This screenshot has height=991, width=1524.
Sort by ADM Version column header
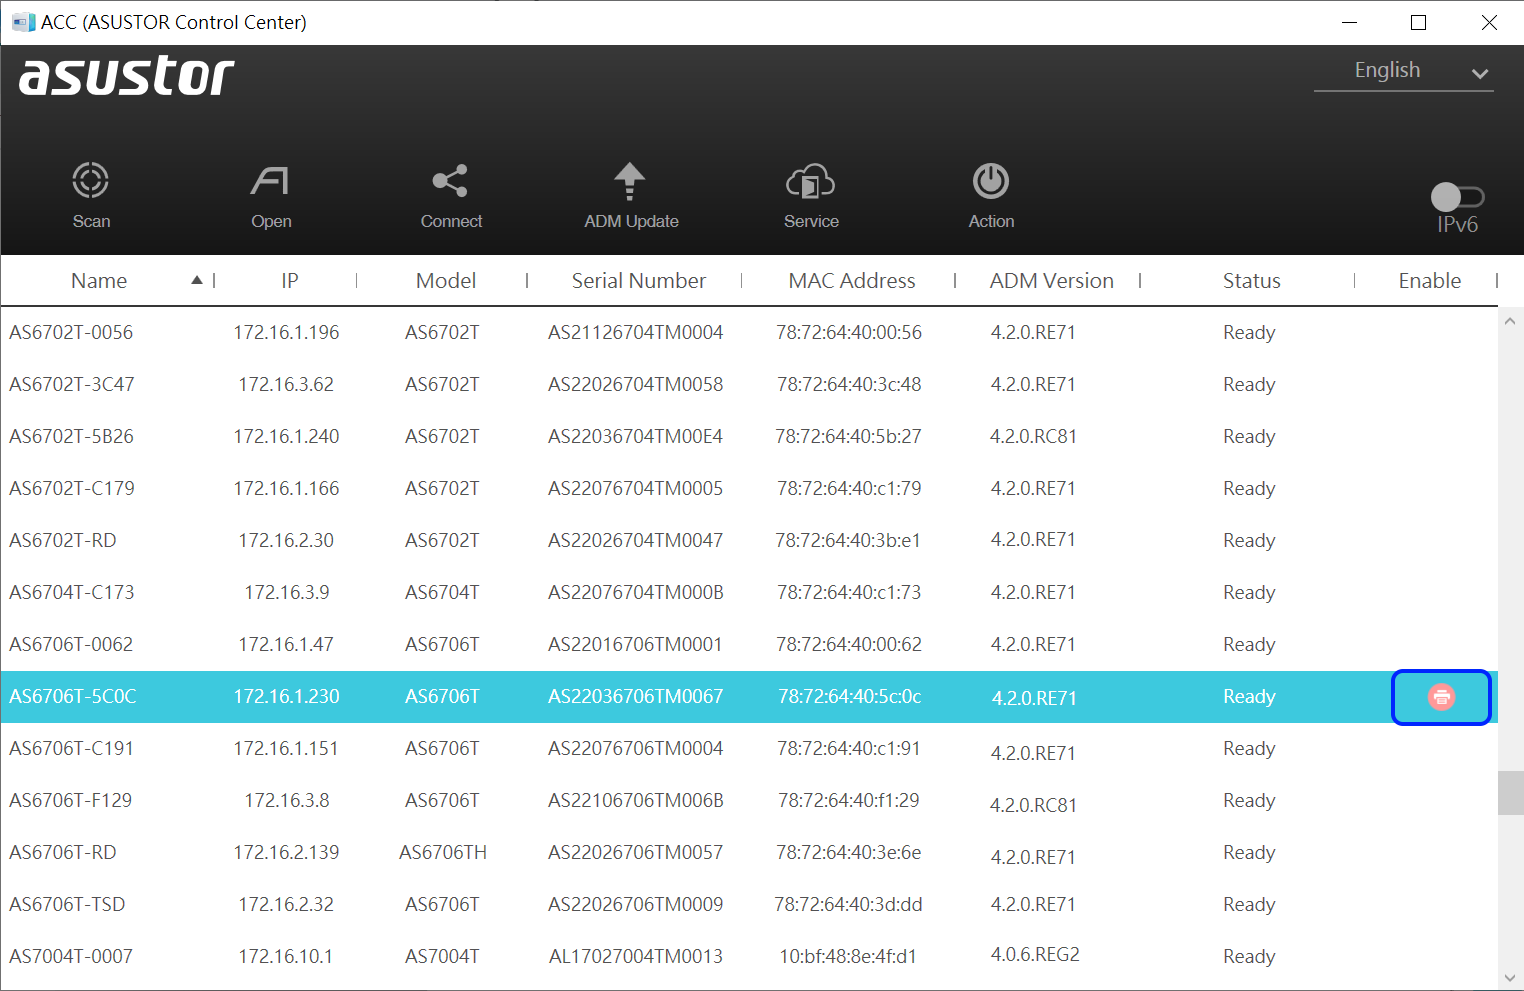coord(1052,281)
